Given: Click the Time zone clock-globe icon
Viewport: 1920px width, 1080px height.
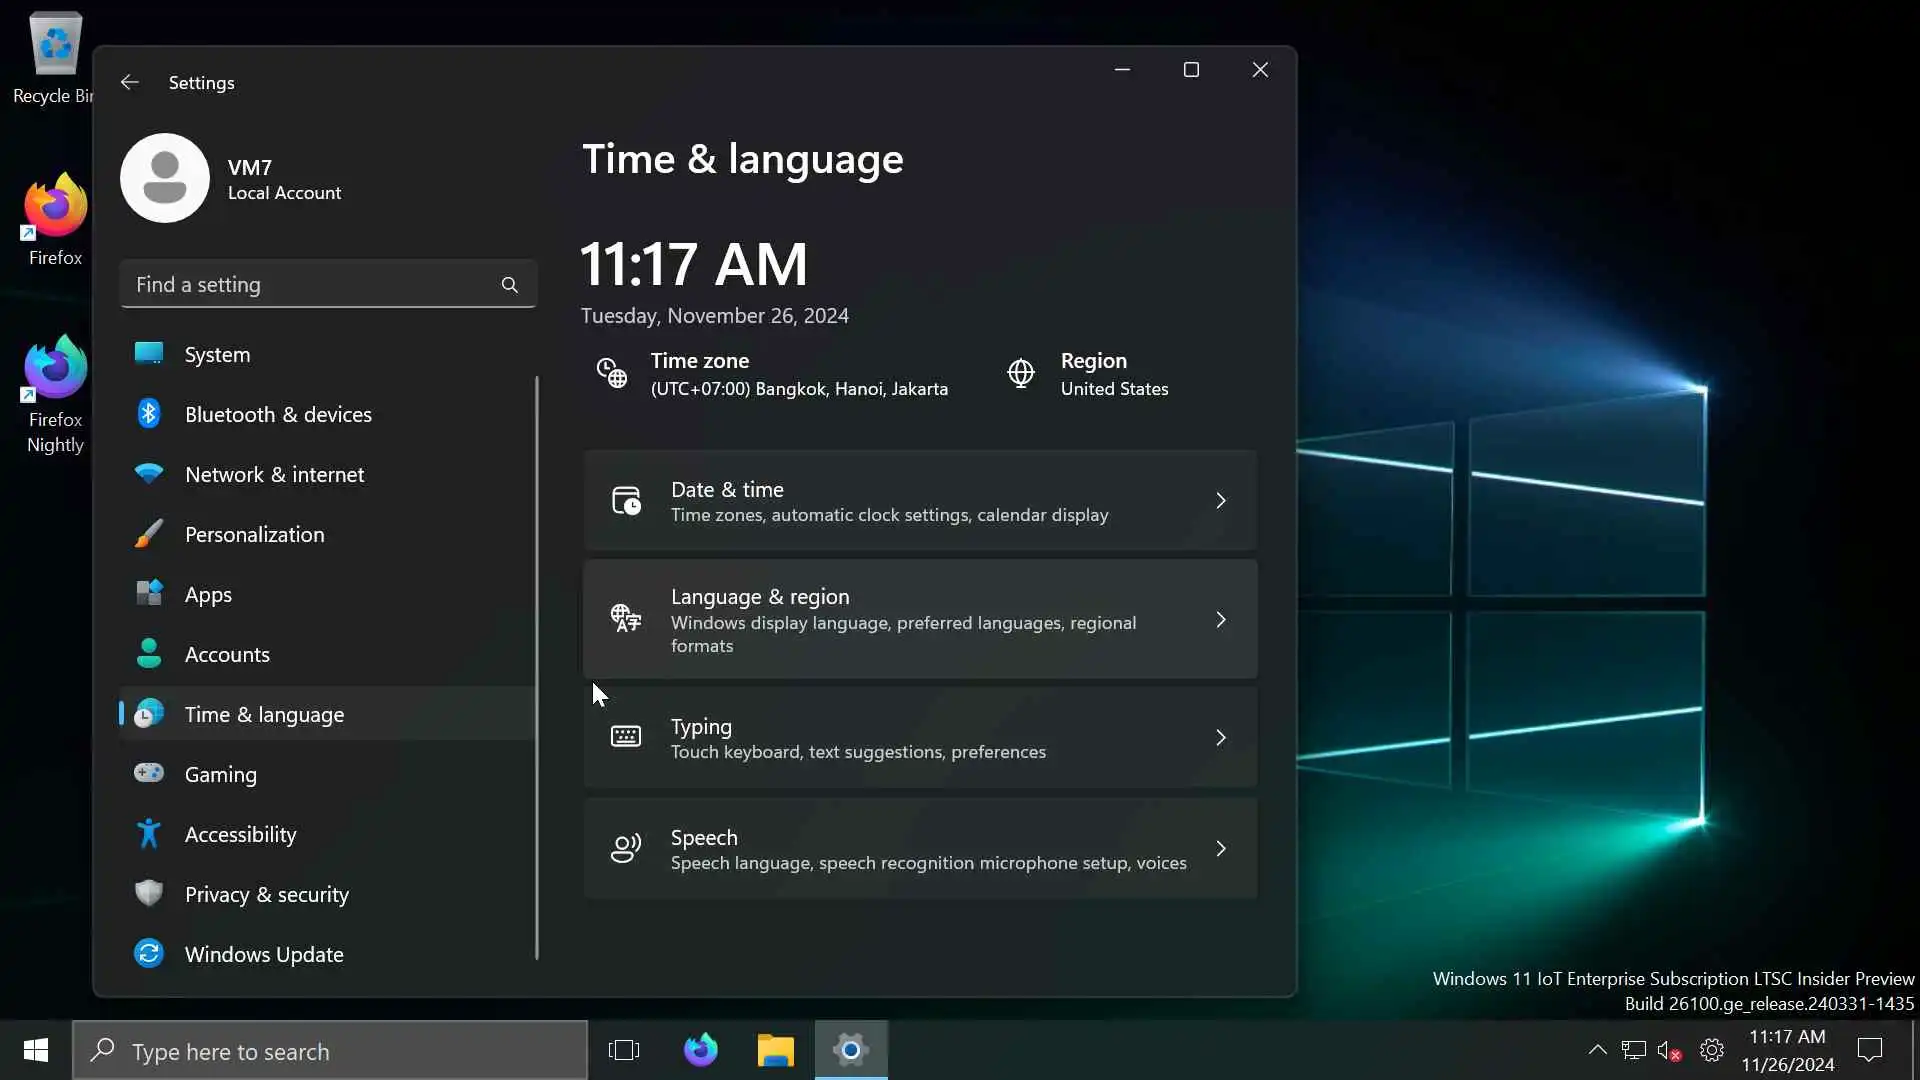Looking at the screenshot, I should 612,373.
